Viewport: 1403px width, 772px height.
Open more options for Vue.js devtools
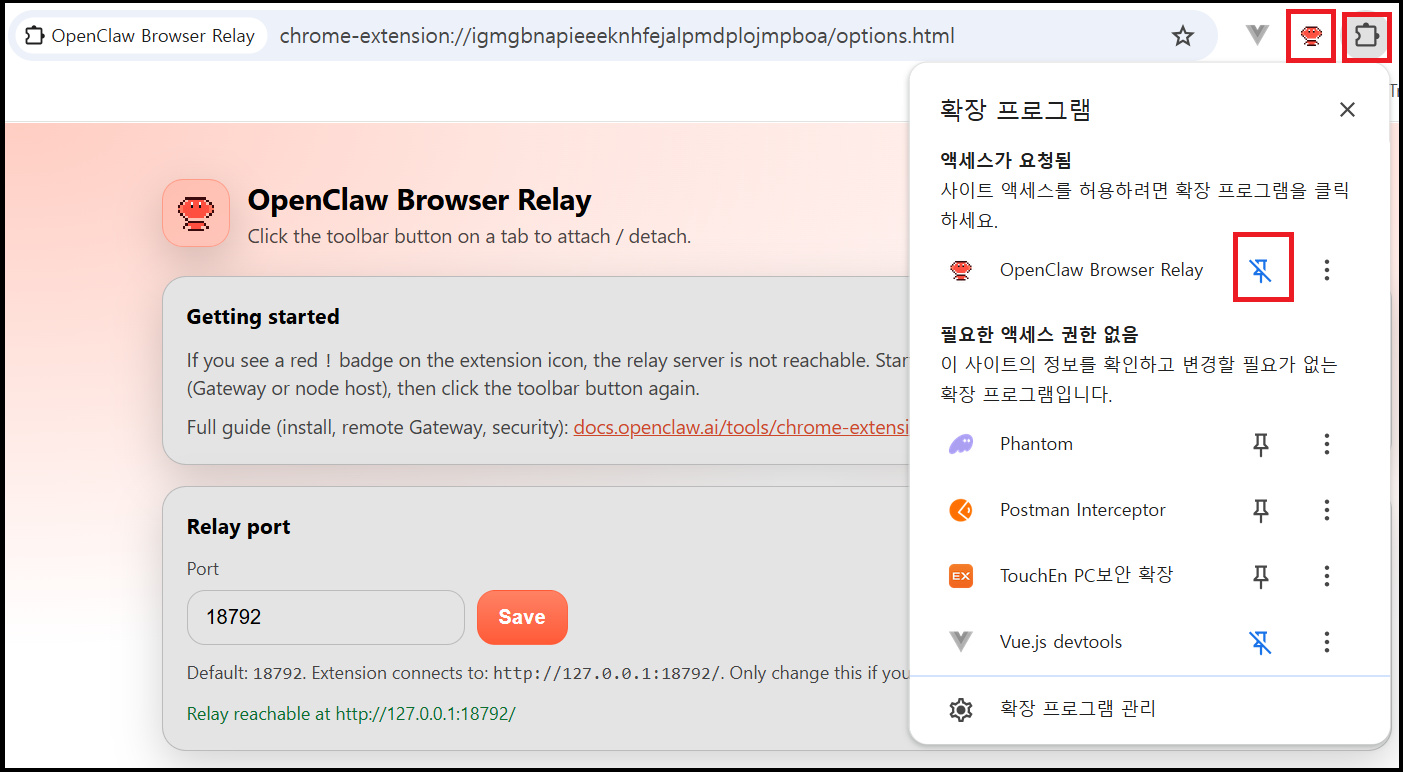point(1327,642)
